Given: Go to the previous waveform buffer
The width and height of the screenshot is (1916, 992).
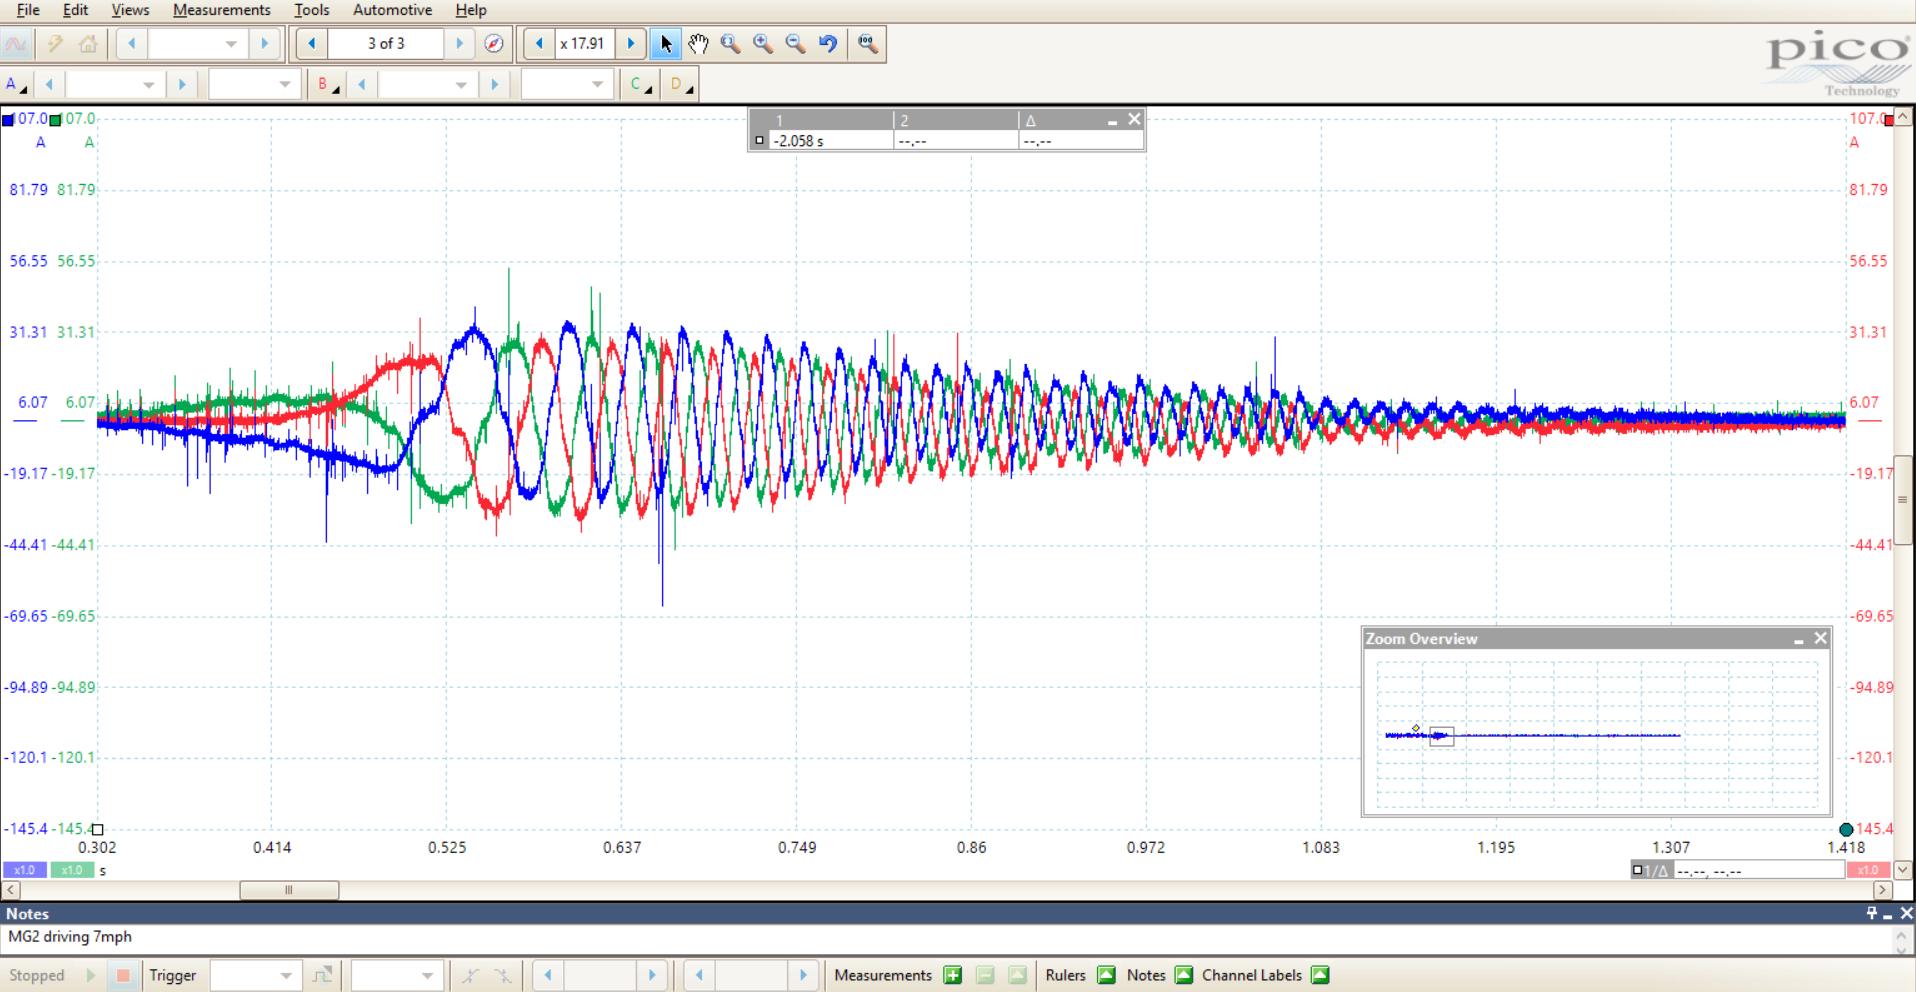Looking at the screenshot, I should (x=312, y=44).
